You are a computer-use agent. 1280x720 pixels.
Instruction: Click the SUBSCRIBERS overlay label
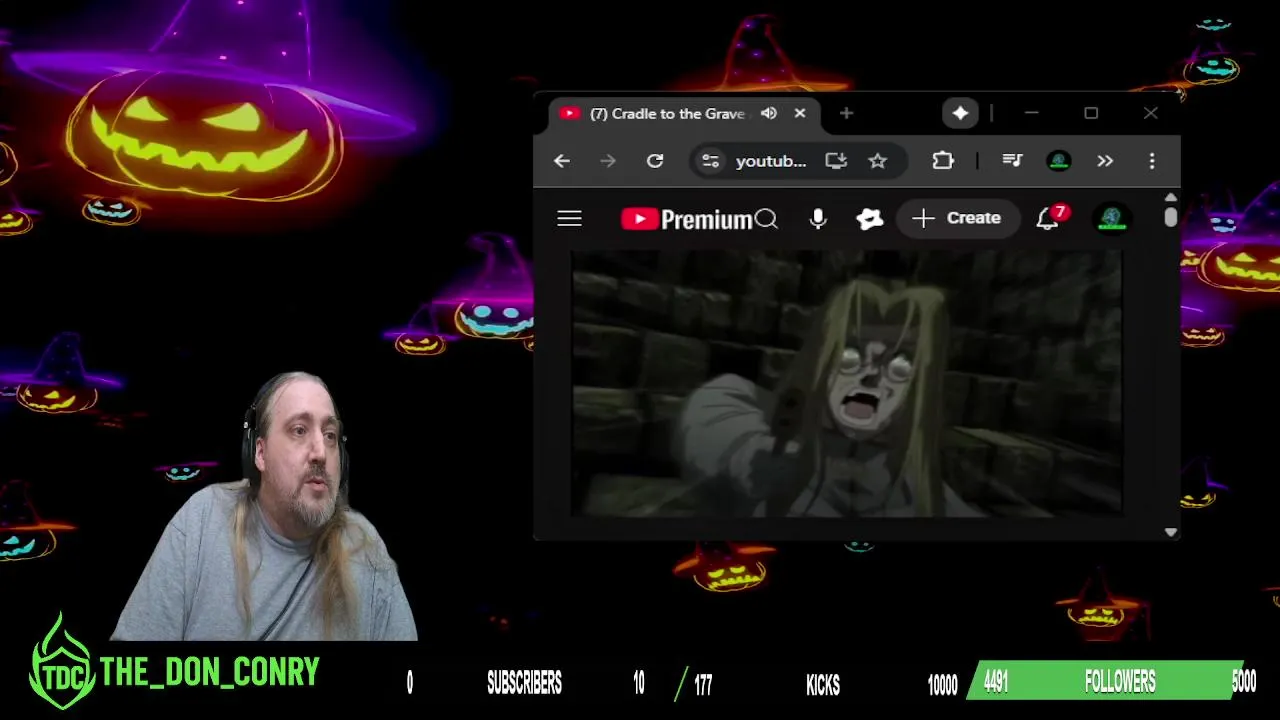tap(524, 683)
